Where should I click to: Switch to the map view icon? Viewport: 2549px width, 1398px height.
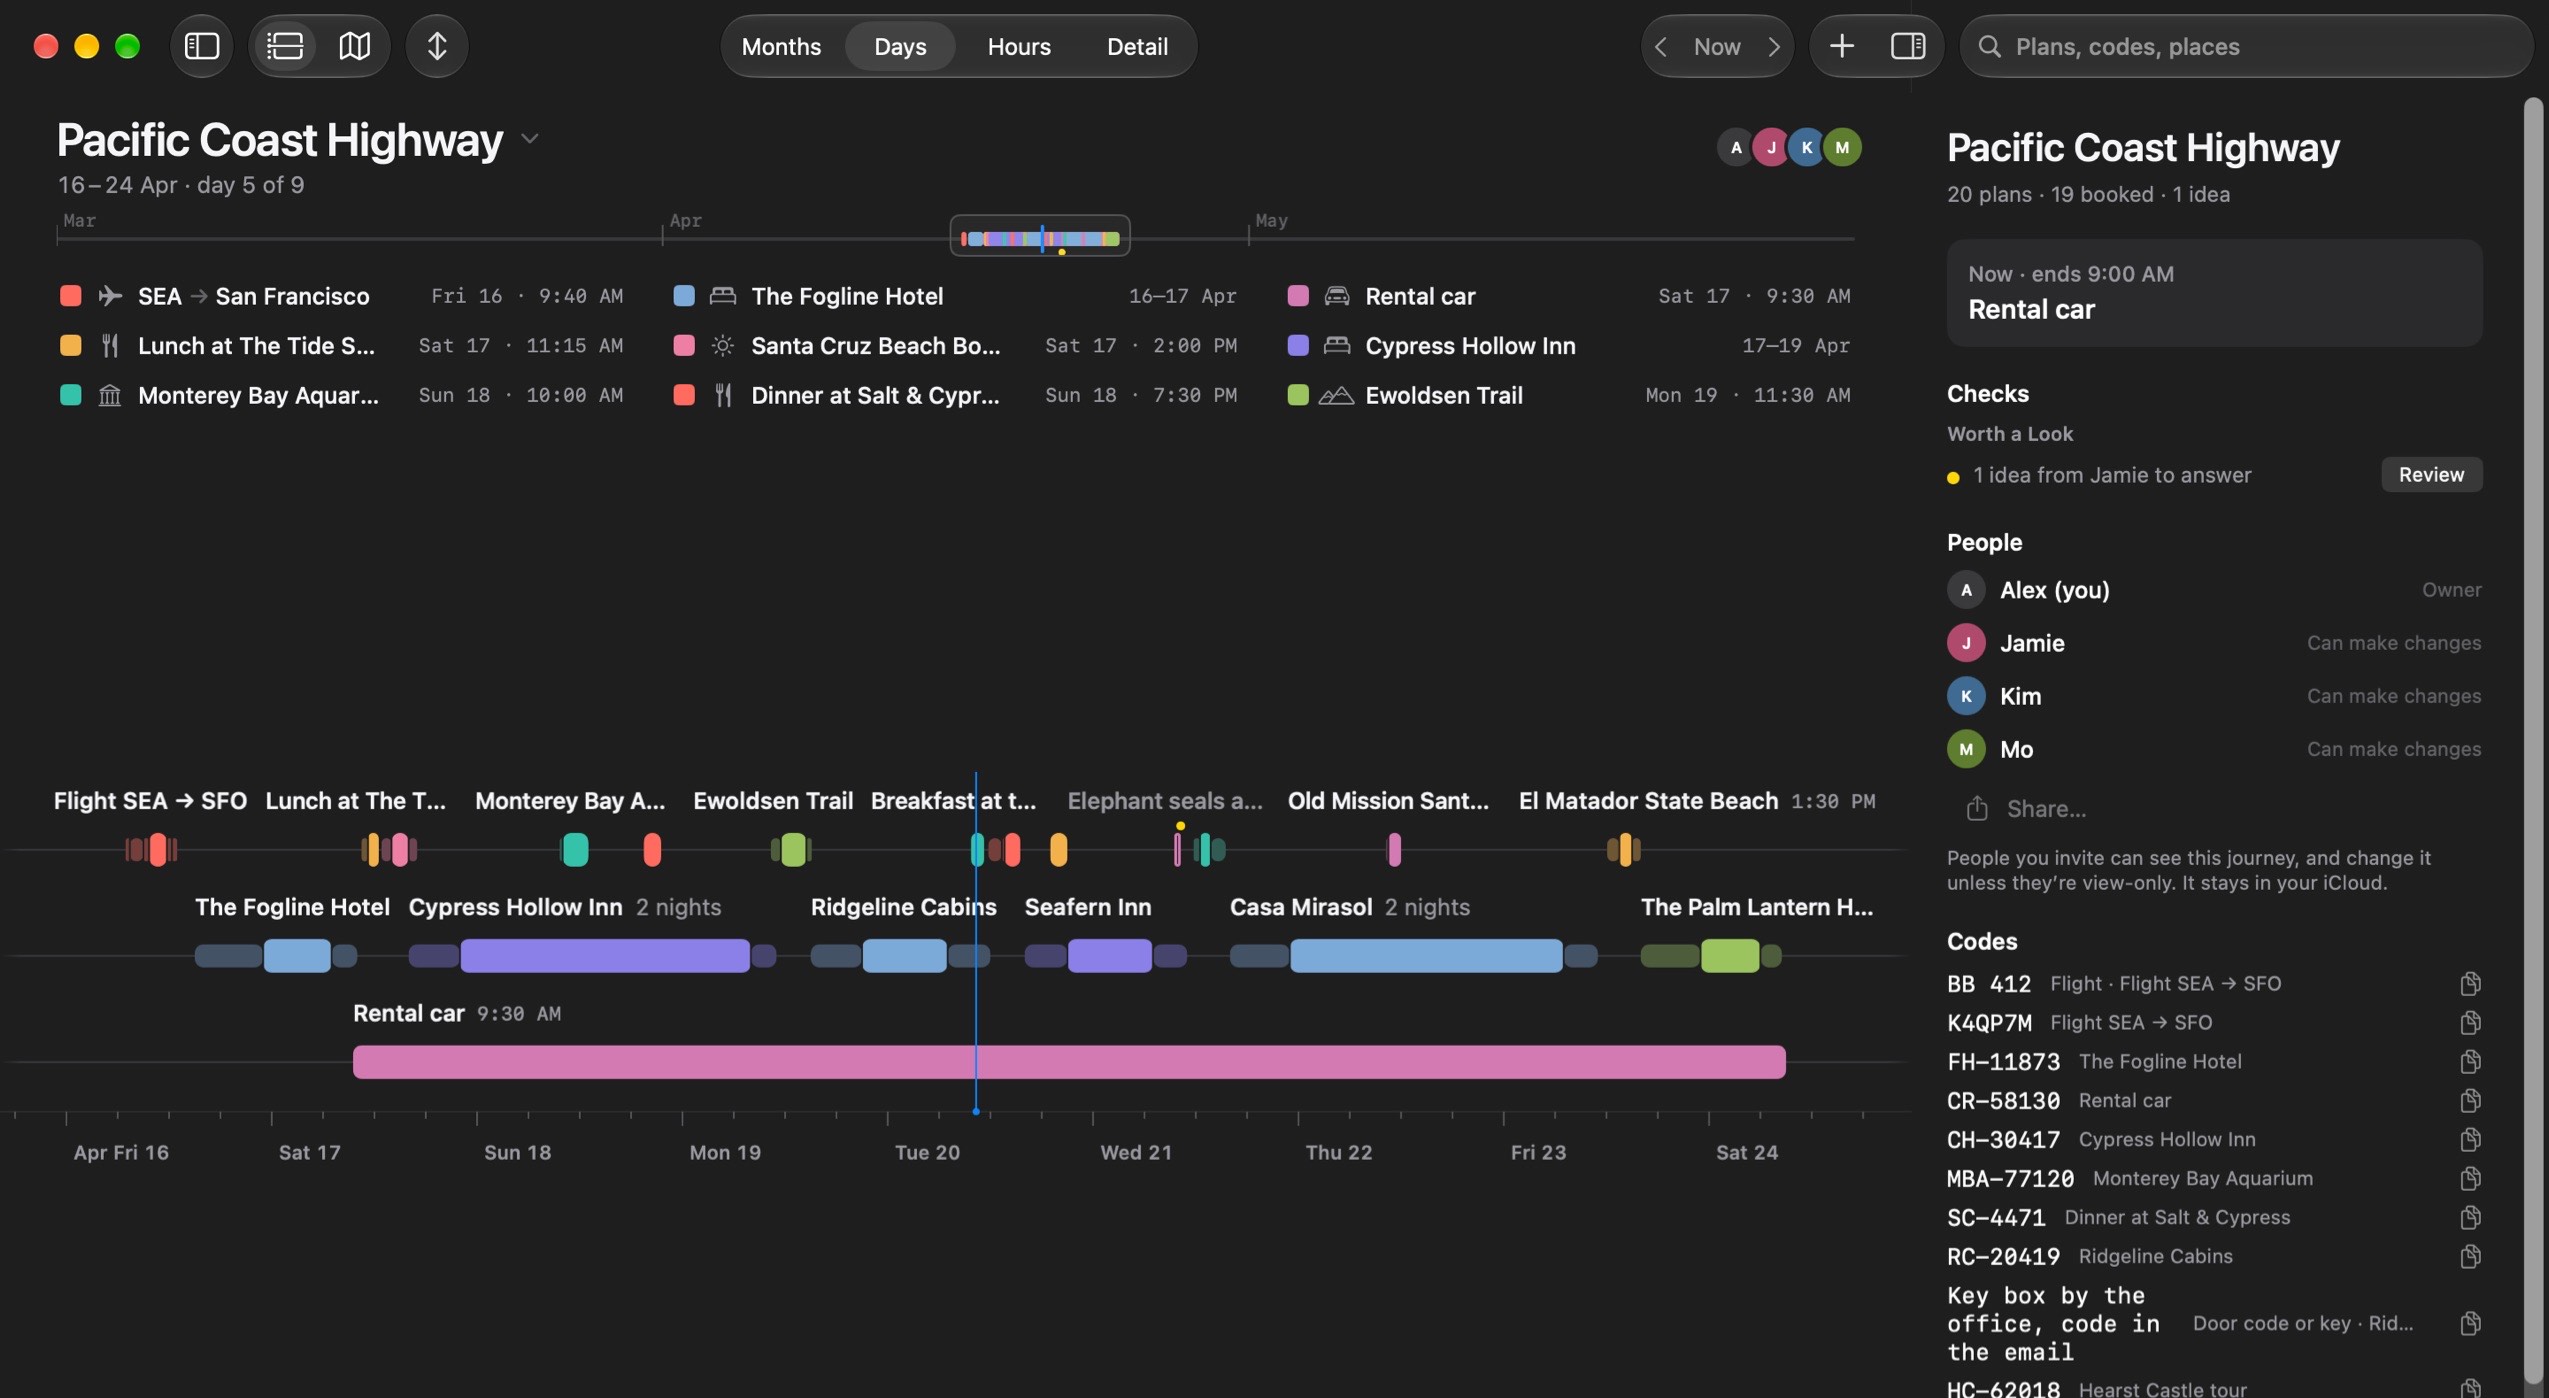[x=354, y=46]
